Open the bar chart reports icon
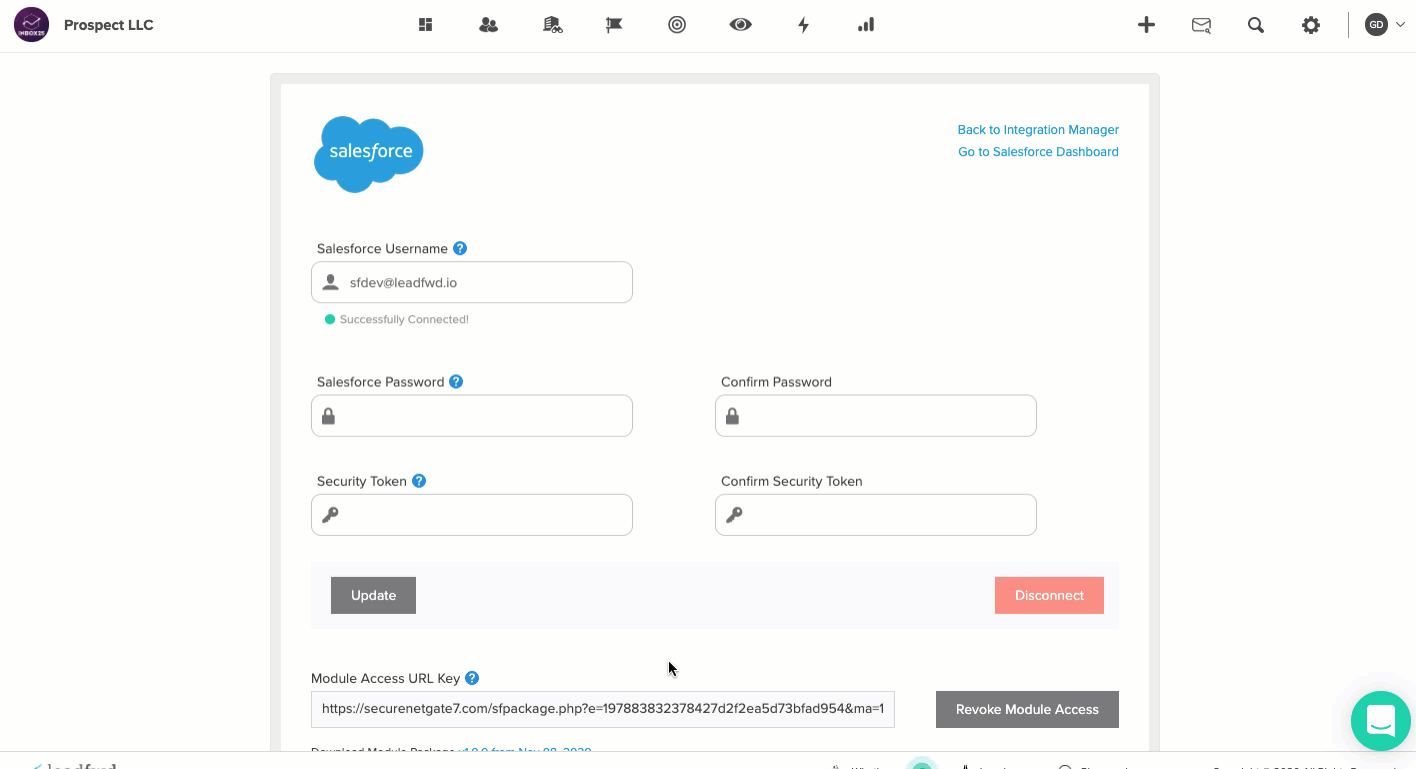 pos(866,25)
